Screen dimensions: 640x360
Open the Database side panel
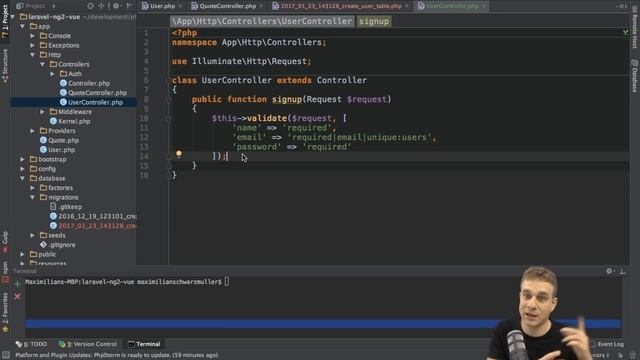tap(635, 76)
